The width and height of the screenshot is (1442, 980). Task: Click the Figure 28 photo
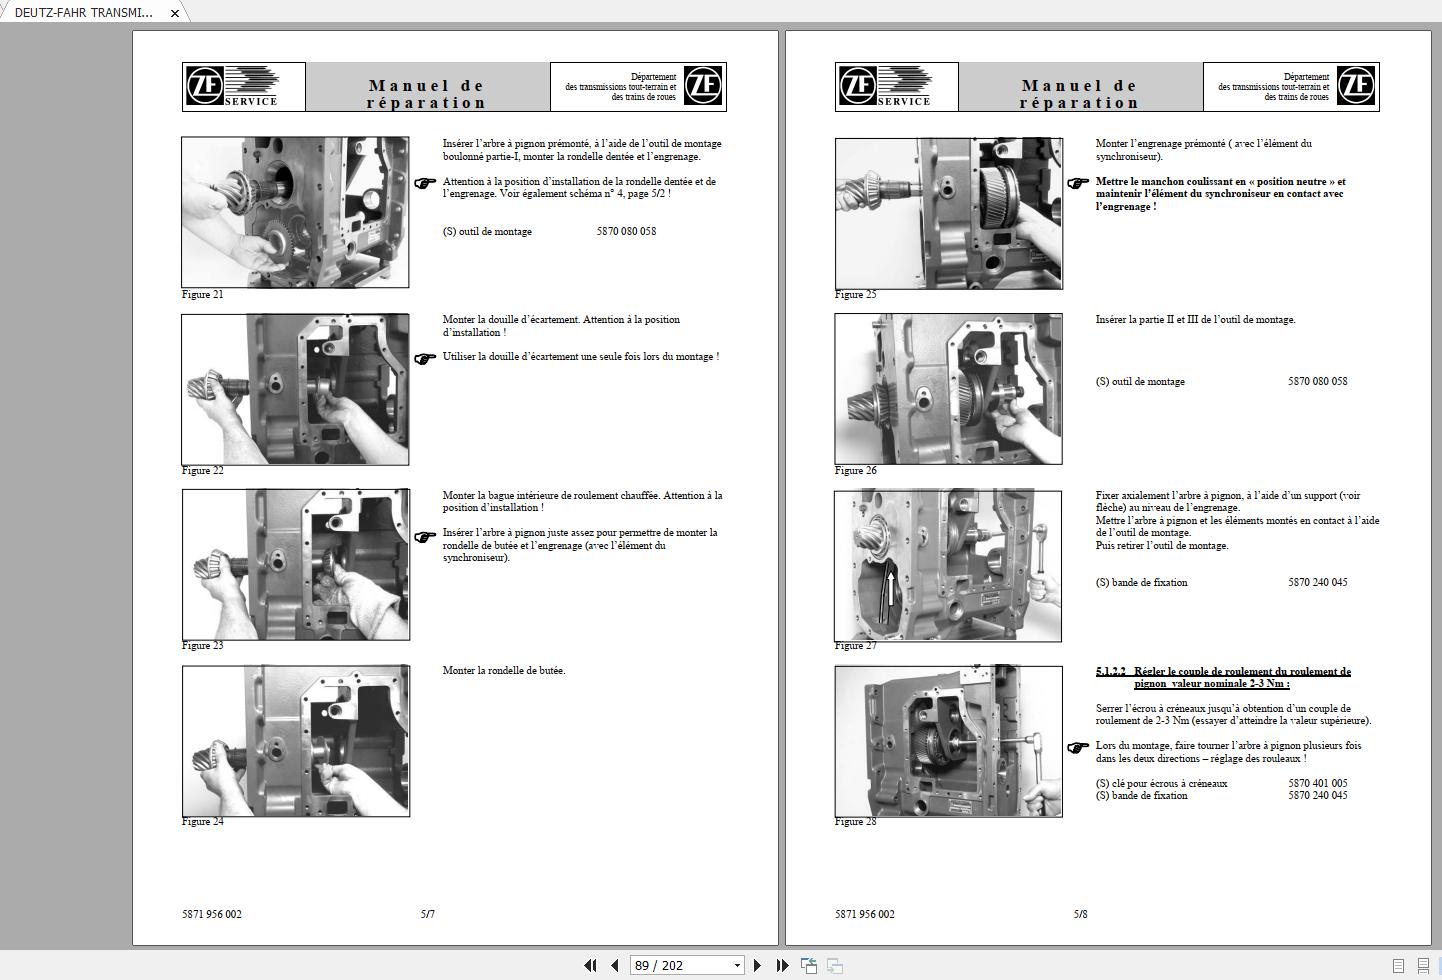pos(948,741)
